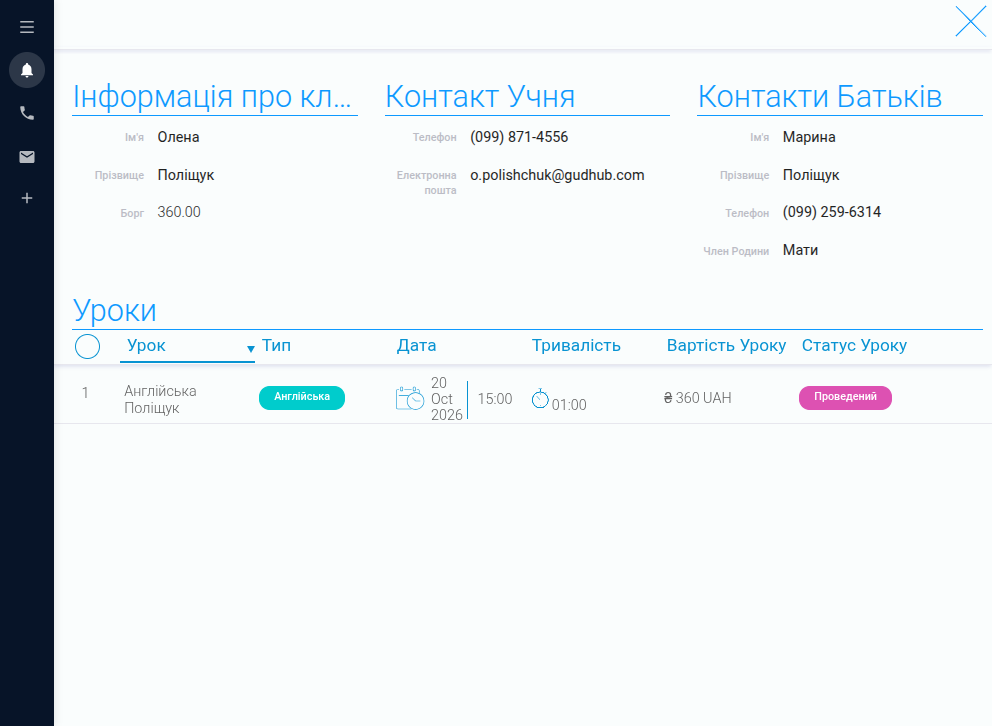Toggle the select-all circle in lessons table

pos(87,347)
